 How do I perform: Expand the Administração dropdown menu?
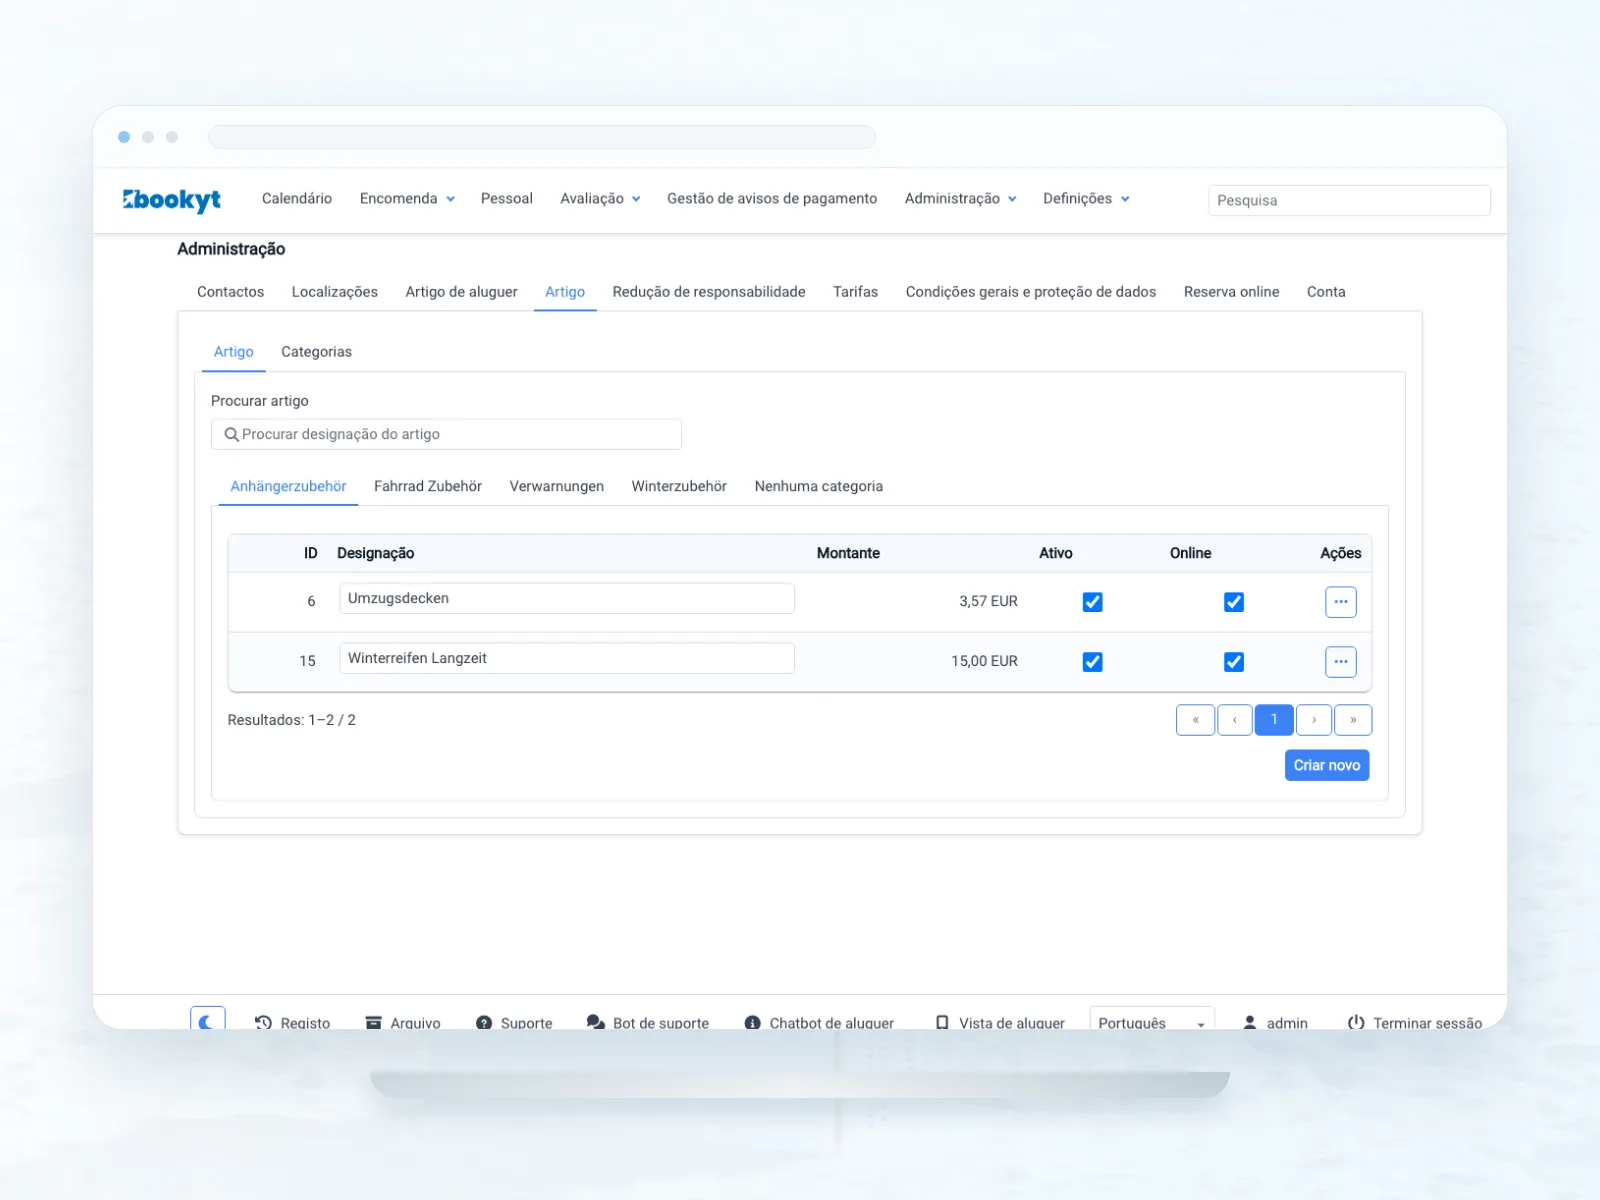tap(961, 199)
